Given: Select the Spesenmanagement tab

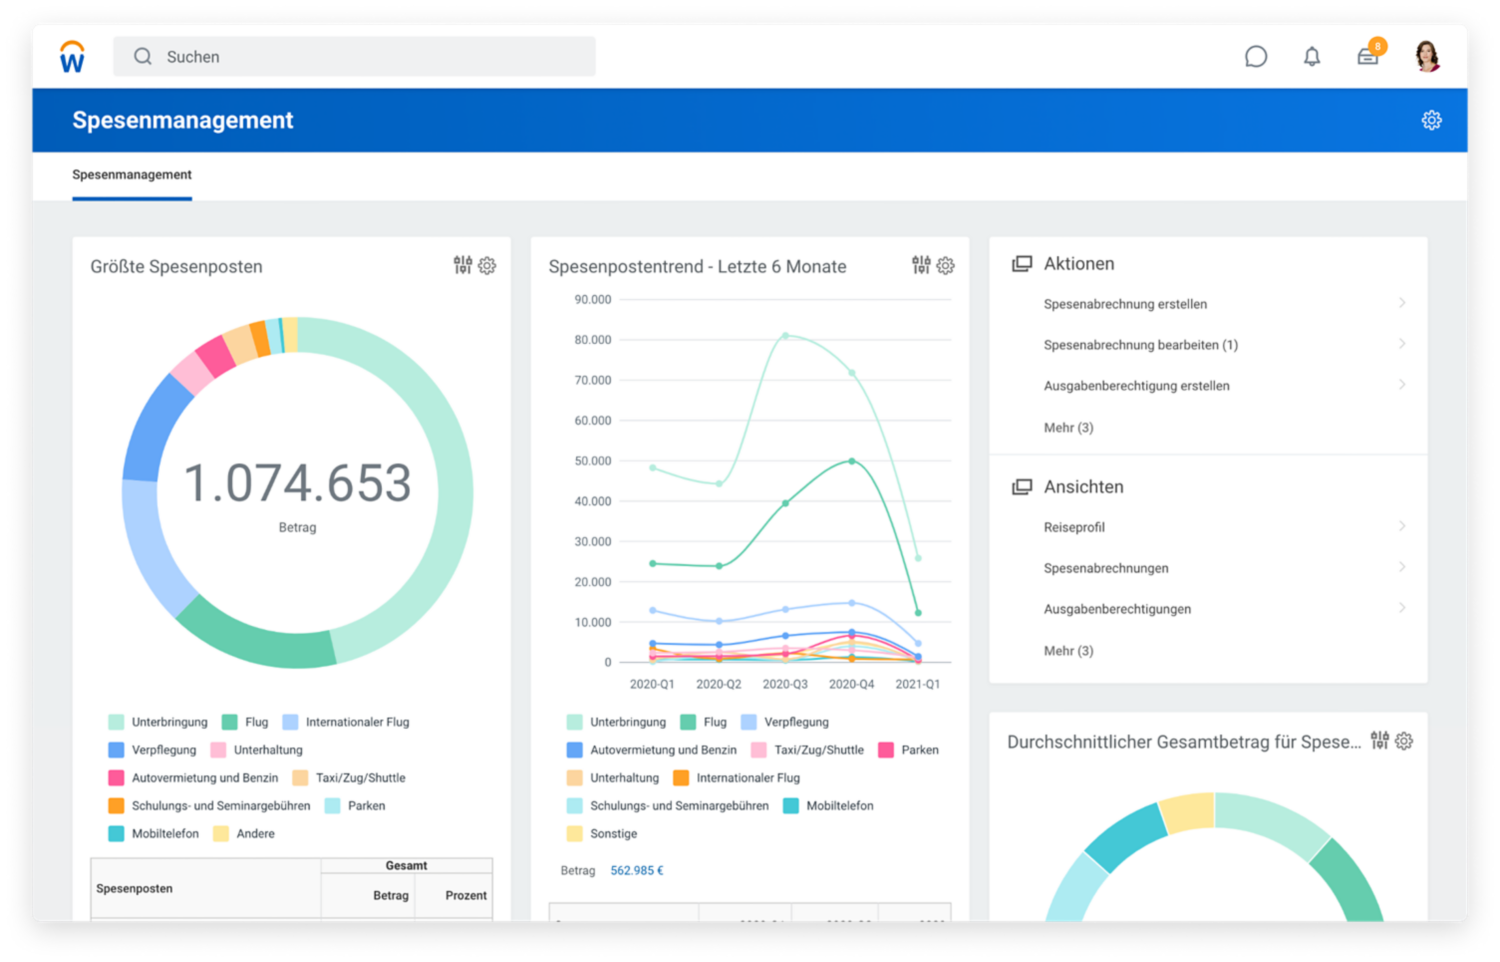Looking at the screenshot, I should [132, 175].
